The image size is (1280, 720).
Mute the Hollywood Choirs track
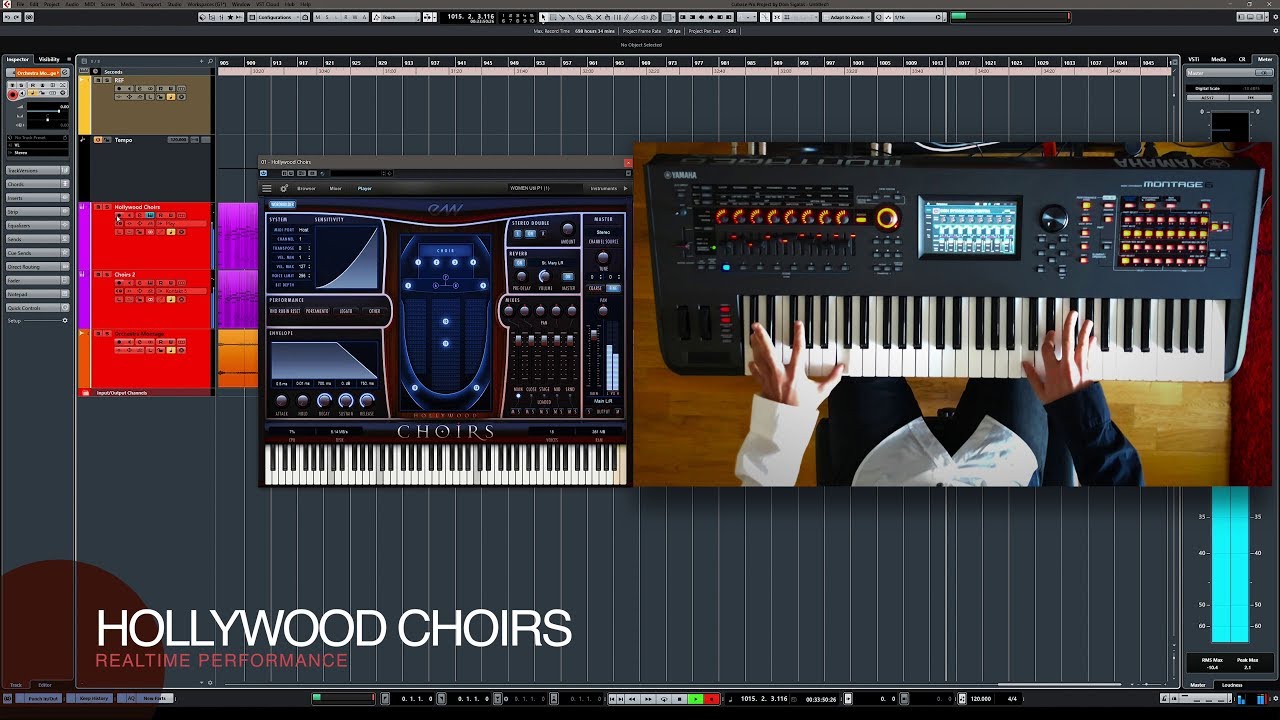(x=98, y=207)
